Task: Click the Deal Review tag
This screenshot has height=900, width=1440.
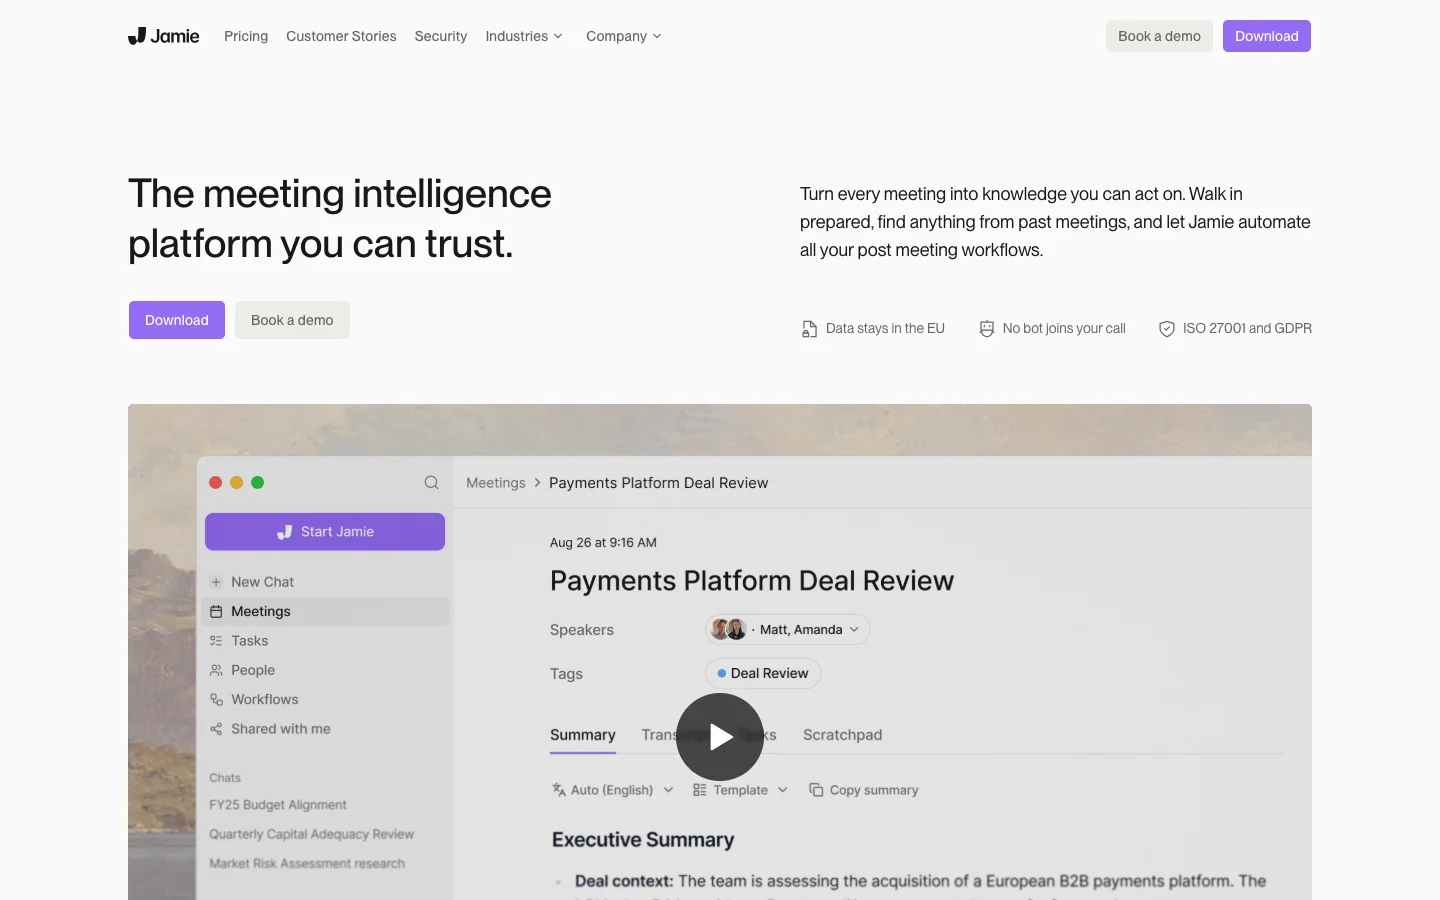Action: pos(763,673)
